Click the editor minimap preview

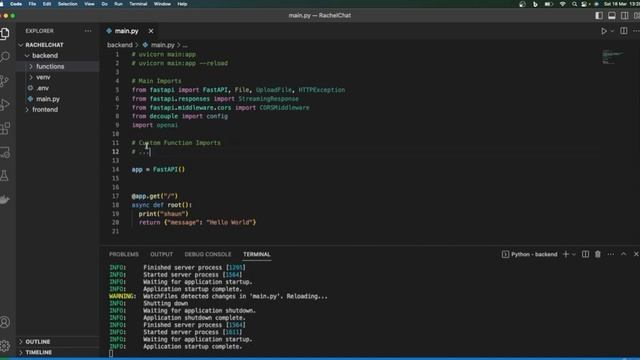tap(613, 57)
